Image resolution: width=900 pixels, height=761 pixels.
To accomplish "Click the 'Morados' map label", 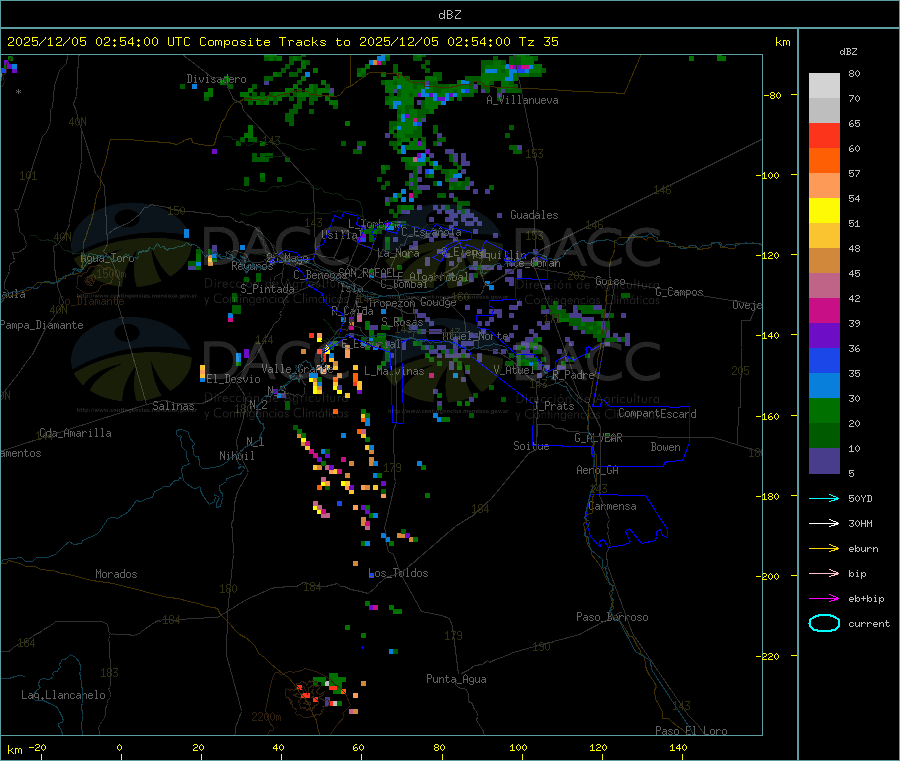I will [116, 574].
